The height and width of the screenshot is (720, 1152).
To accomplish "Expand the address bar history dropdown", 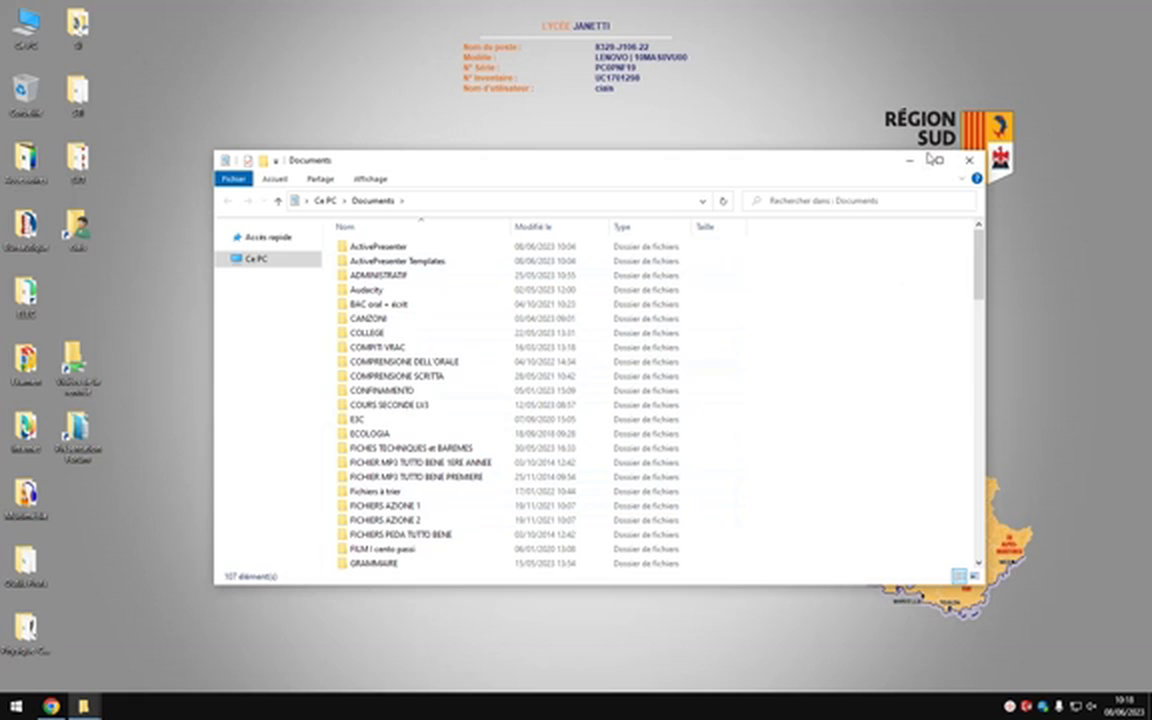I will click(x=703, y=201).
